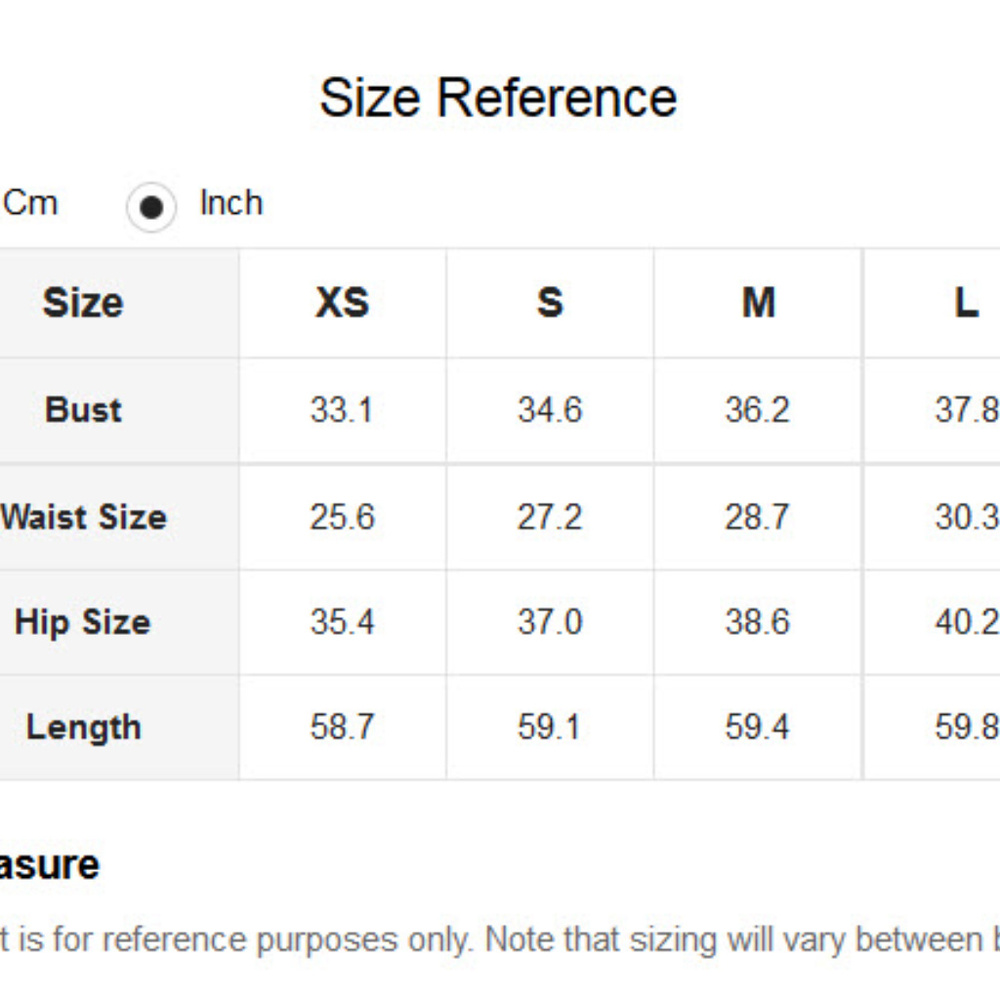The width and height of the screenshot is (1000, 1000).
Task: Select S length value 59.1
Action: click(549, 727)
